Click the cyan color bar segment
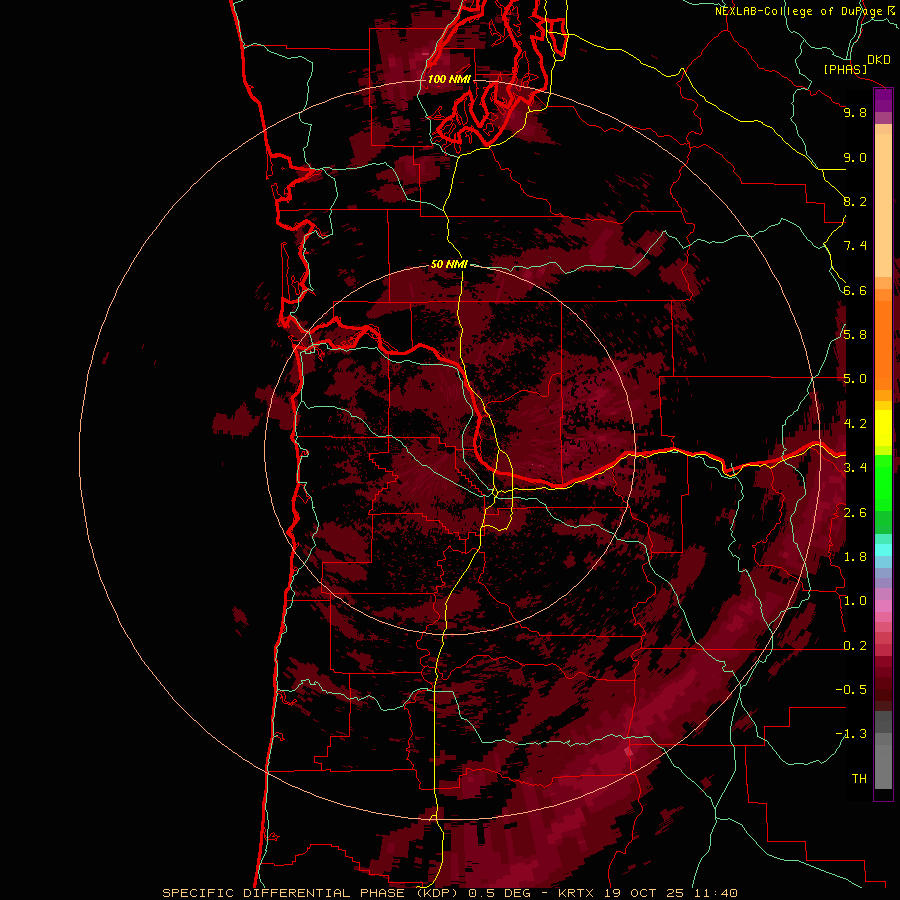The height and width of the screenshot is (900, 900). pyautogui.click(x=883, y=550)
